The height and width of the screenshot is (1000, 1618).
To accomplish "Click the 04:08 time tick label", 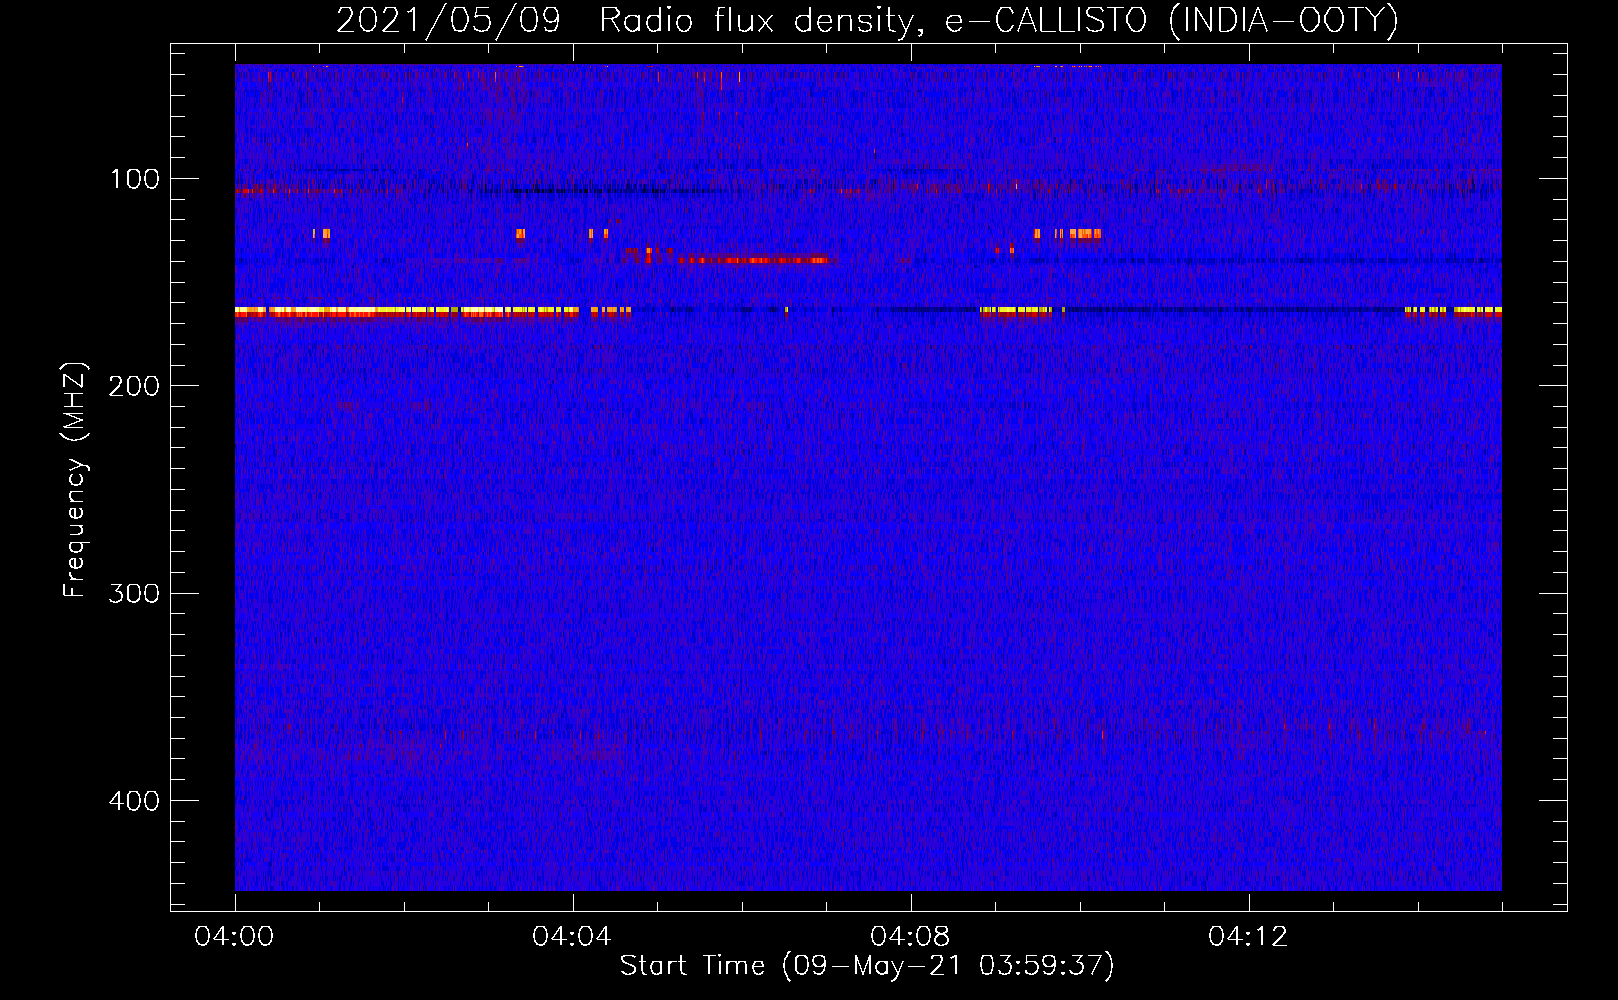I will tap(910, 937).
